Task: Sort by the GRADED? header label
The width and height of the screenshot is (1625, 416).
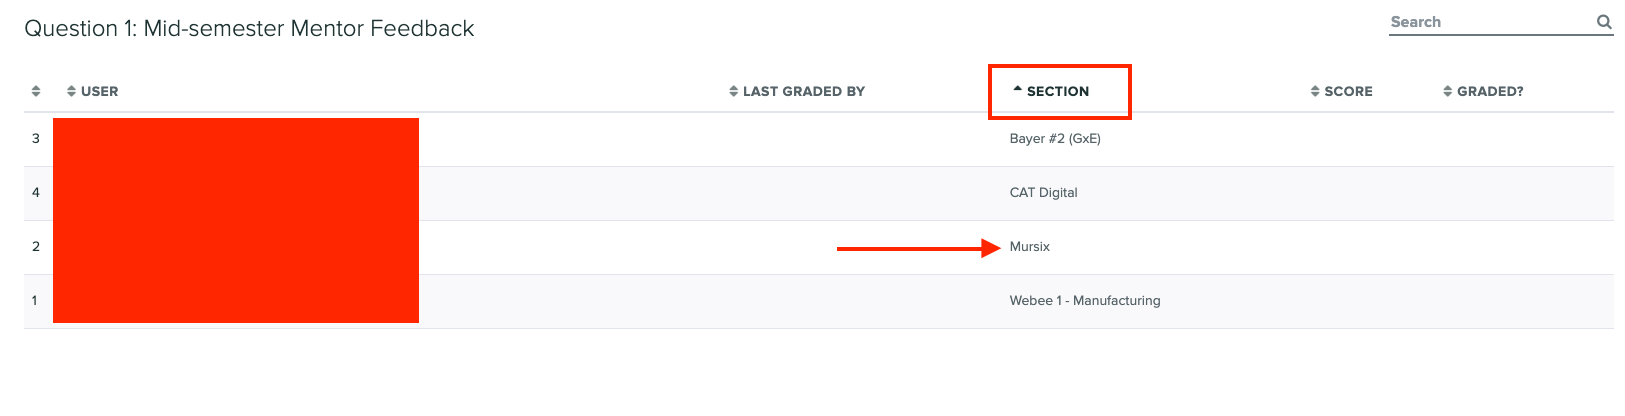Action: click(x=1490, y=91)
